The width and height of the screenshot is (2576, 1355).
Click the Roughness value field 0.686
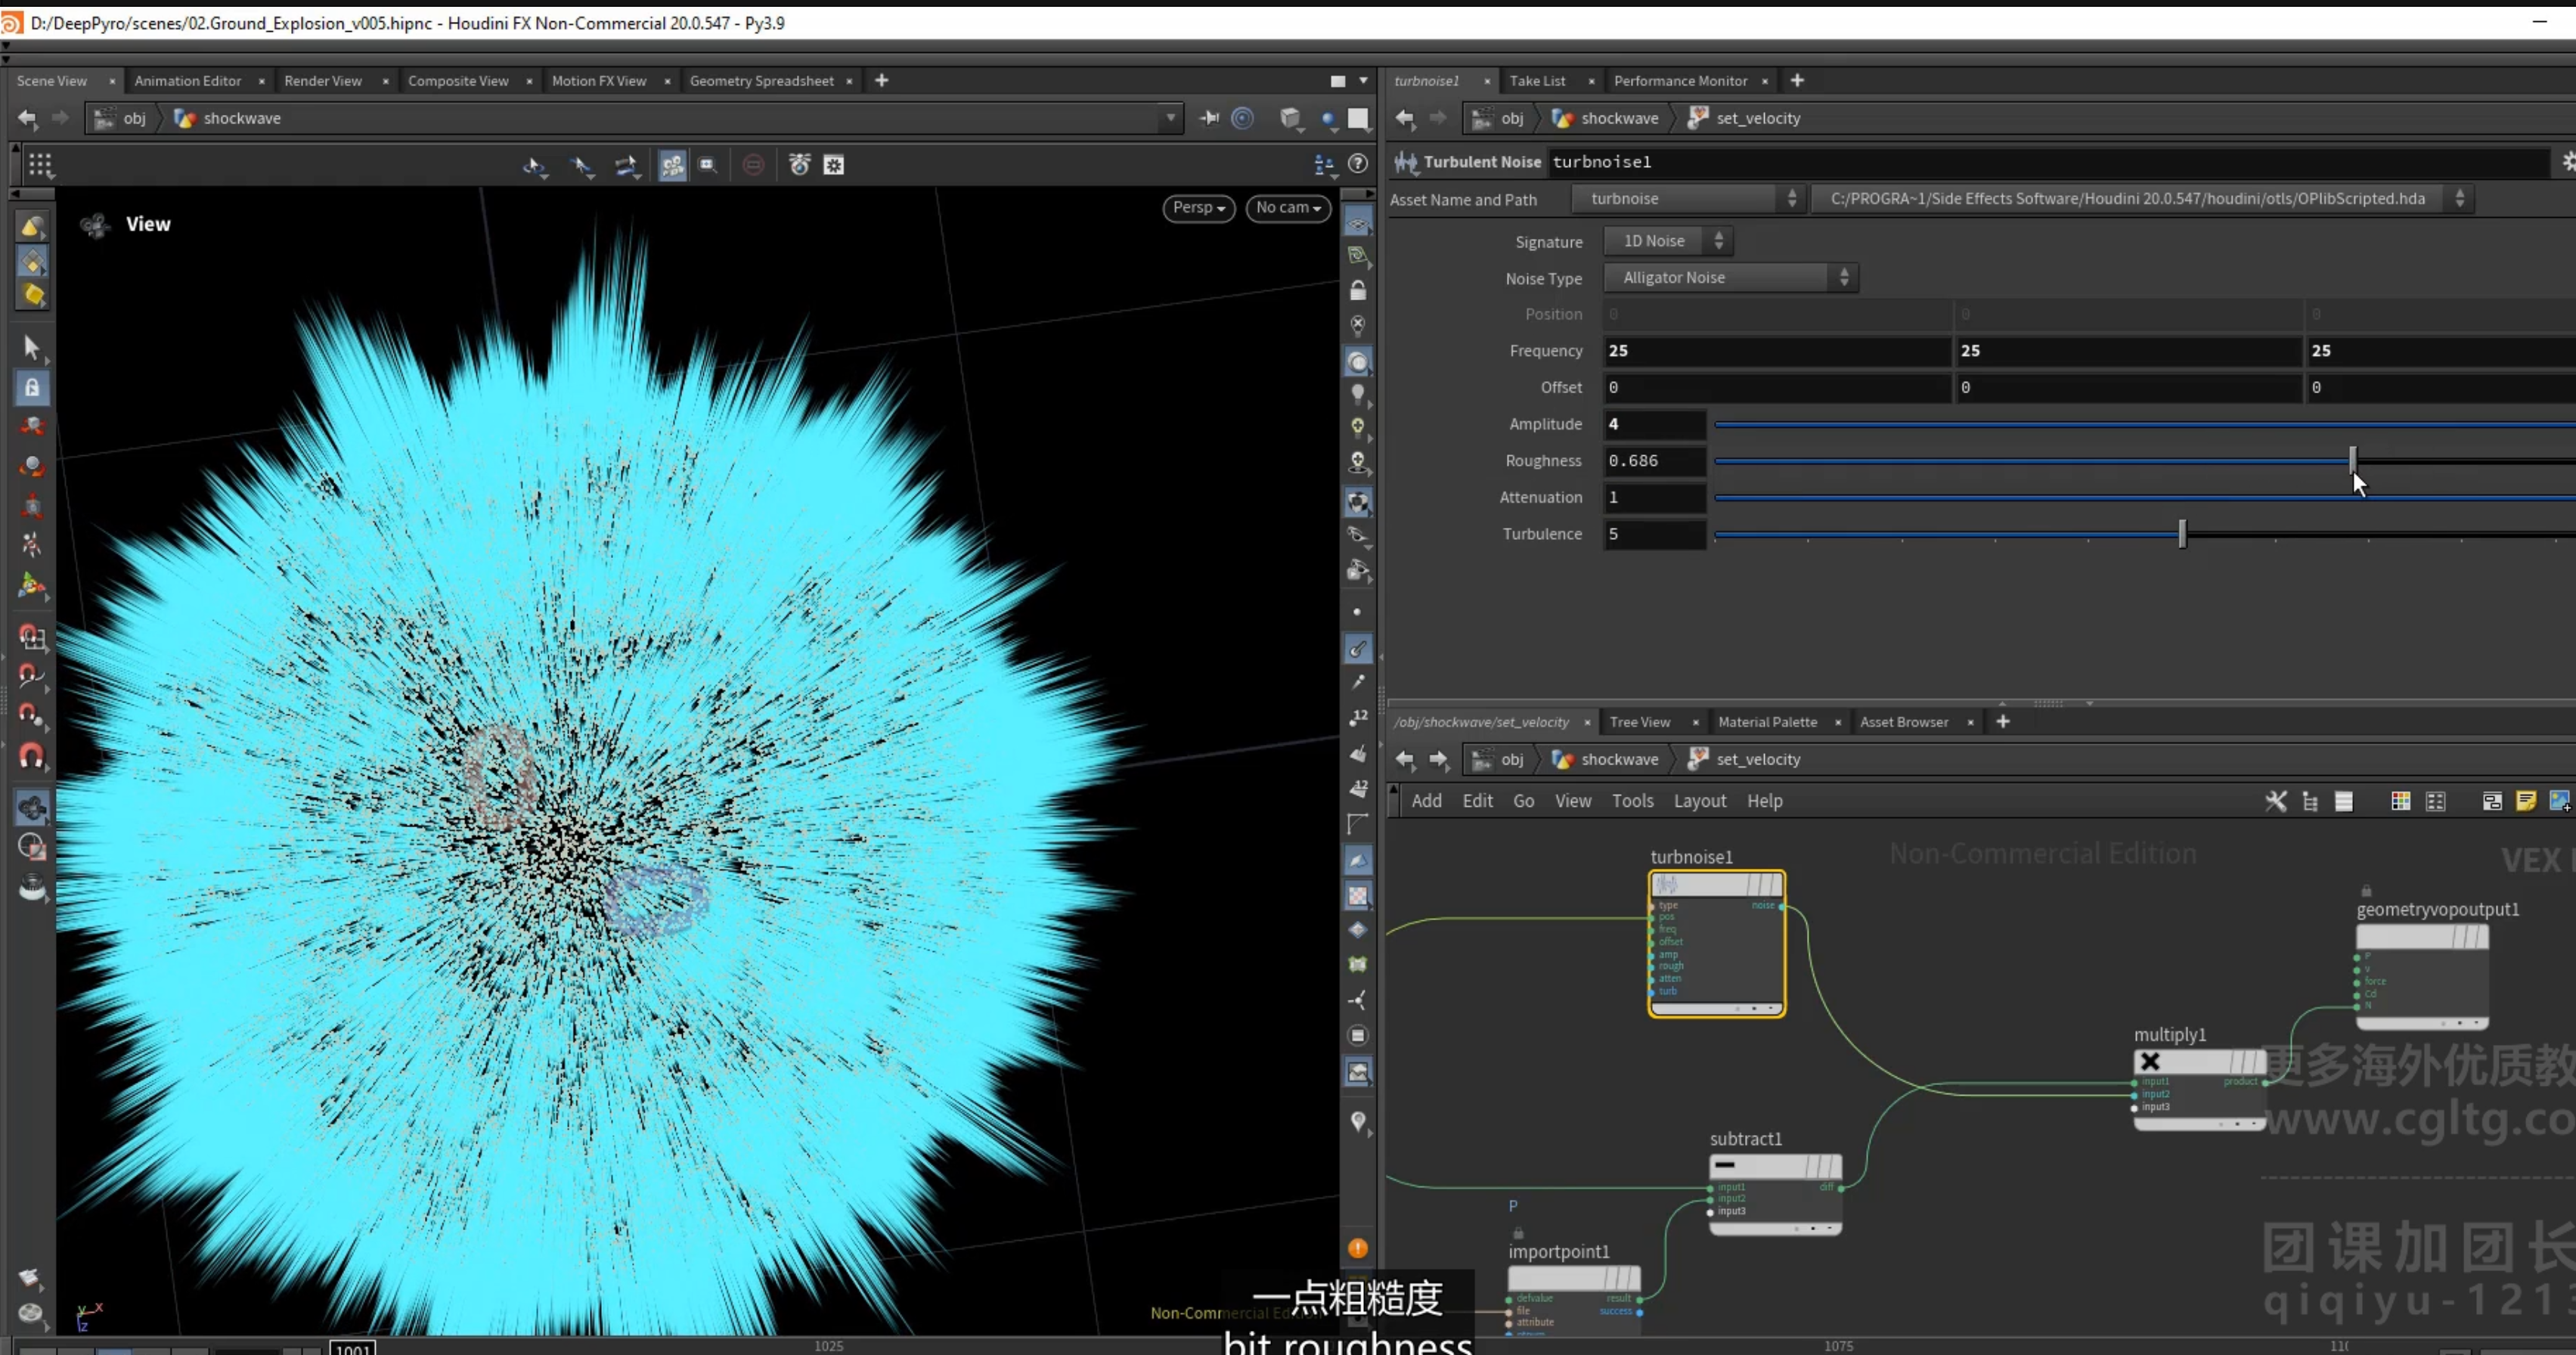point(1655,461)
